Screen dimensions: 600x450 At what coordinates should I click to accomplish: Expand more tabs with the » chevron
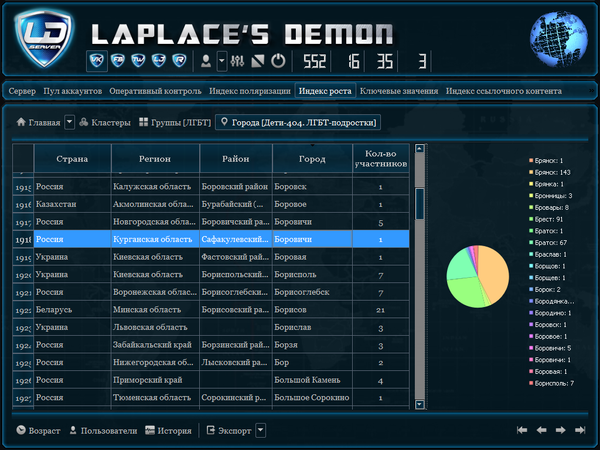click(592, 91)
